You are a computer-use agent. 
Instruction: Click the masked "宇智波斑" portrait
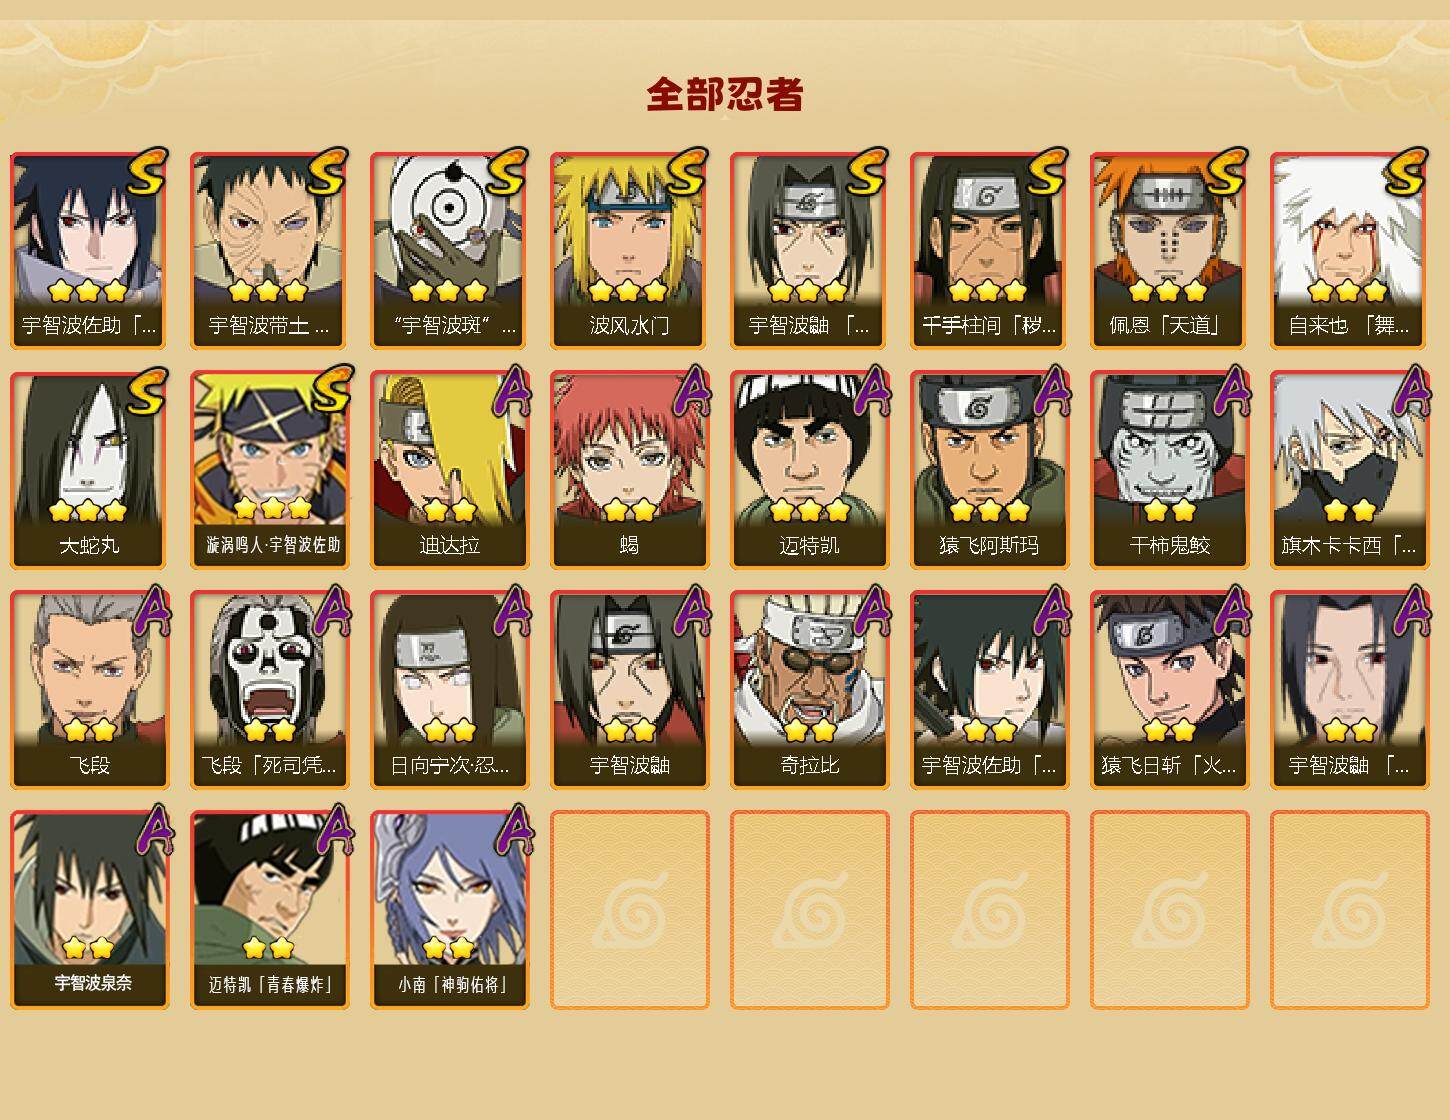(449, 230)
